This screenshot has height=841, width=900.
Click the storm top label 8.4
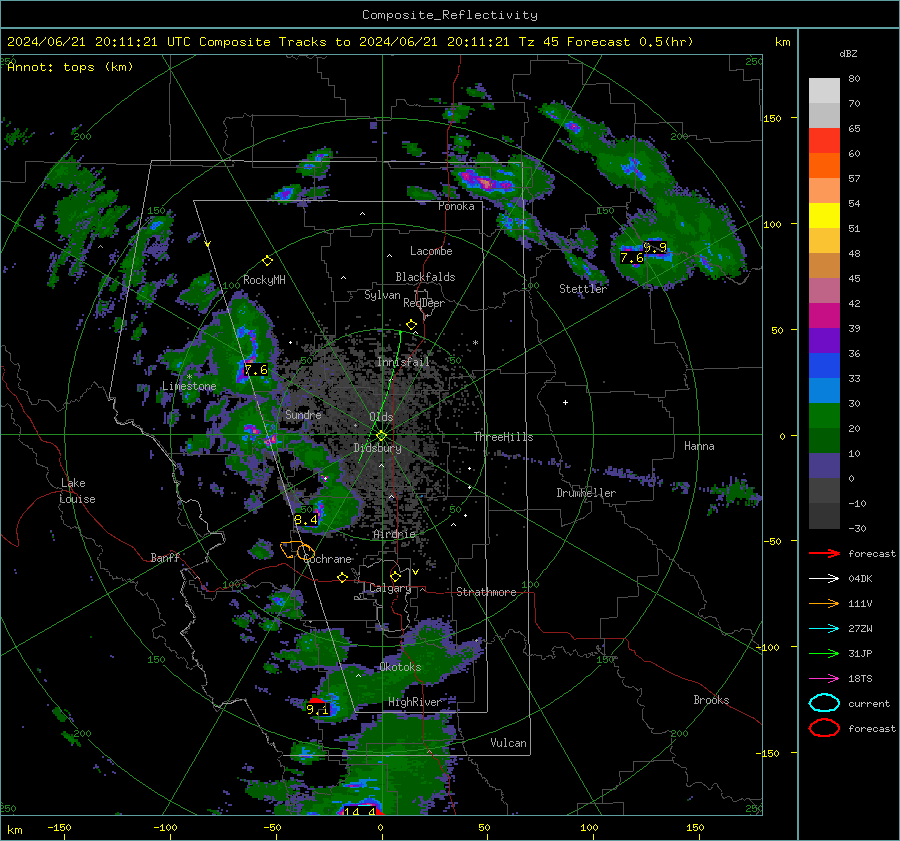click(305, 520)
